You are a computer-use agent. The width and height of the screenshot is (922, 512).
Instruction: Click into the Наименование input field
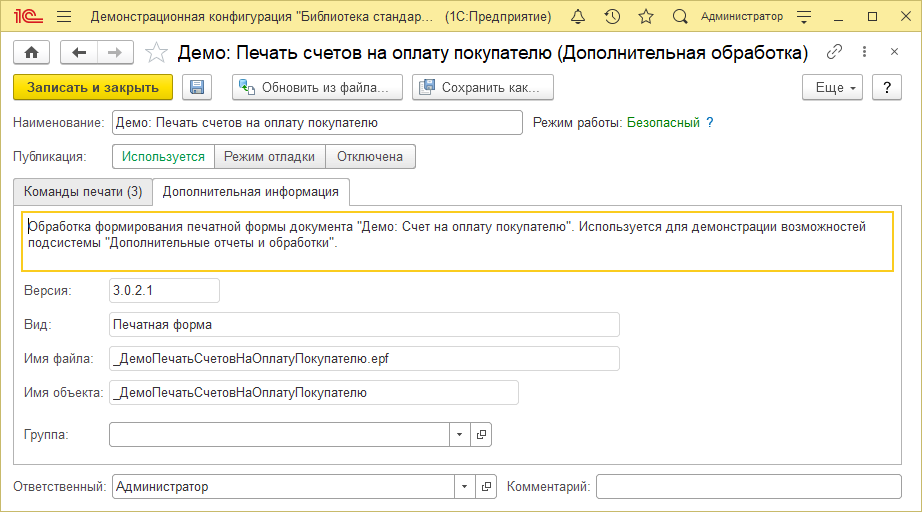(318, 123)
